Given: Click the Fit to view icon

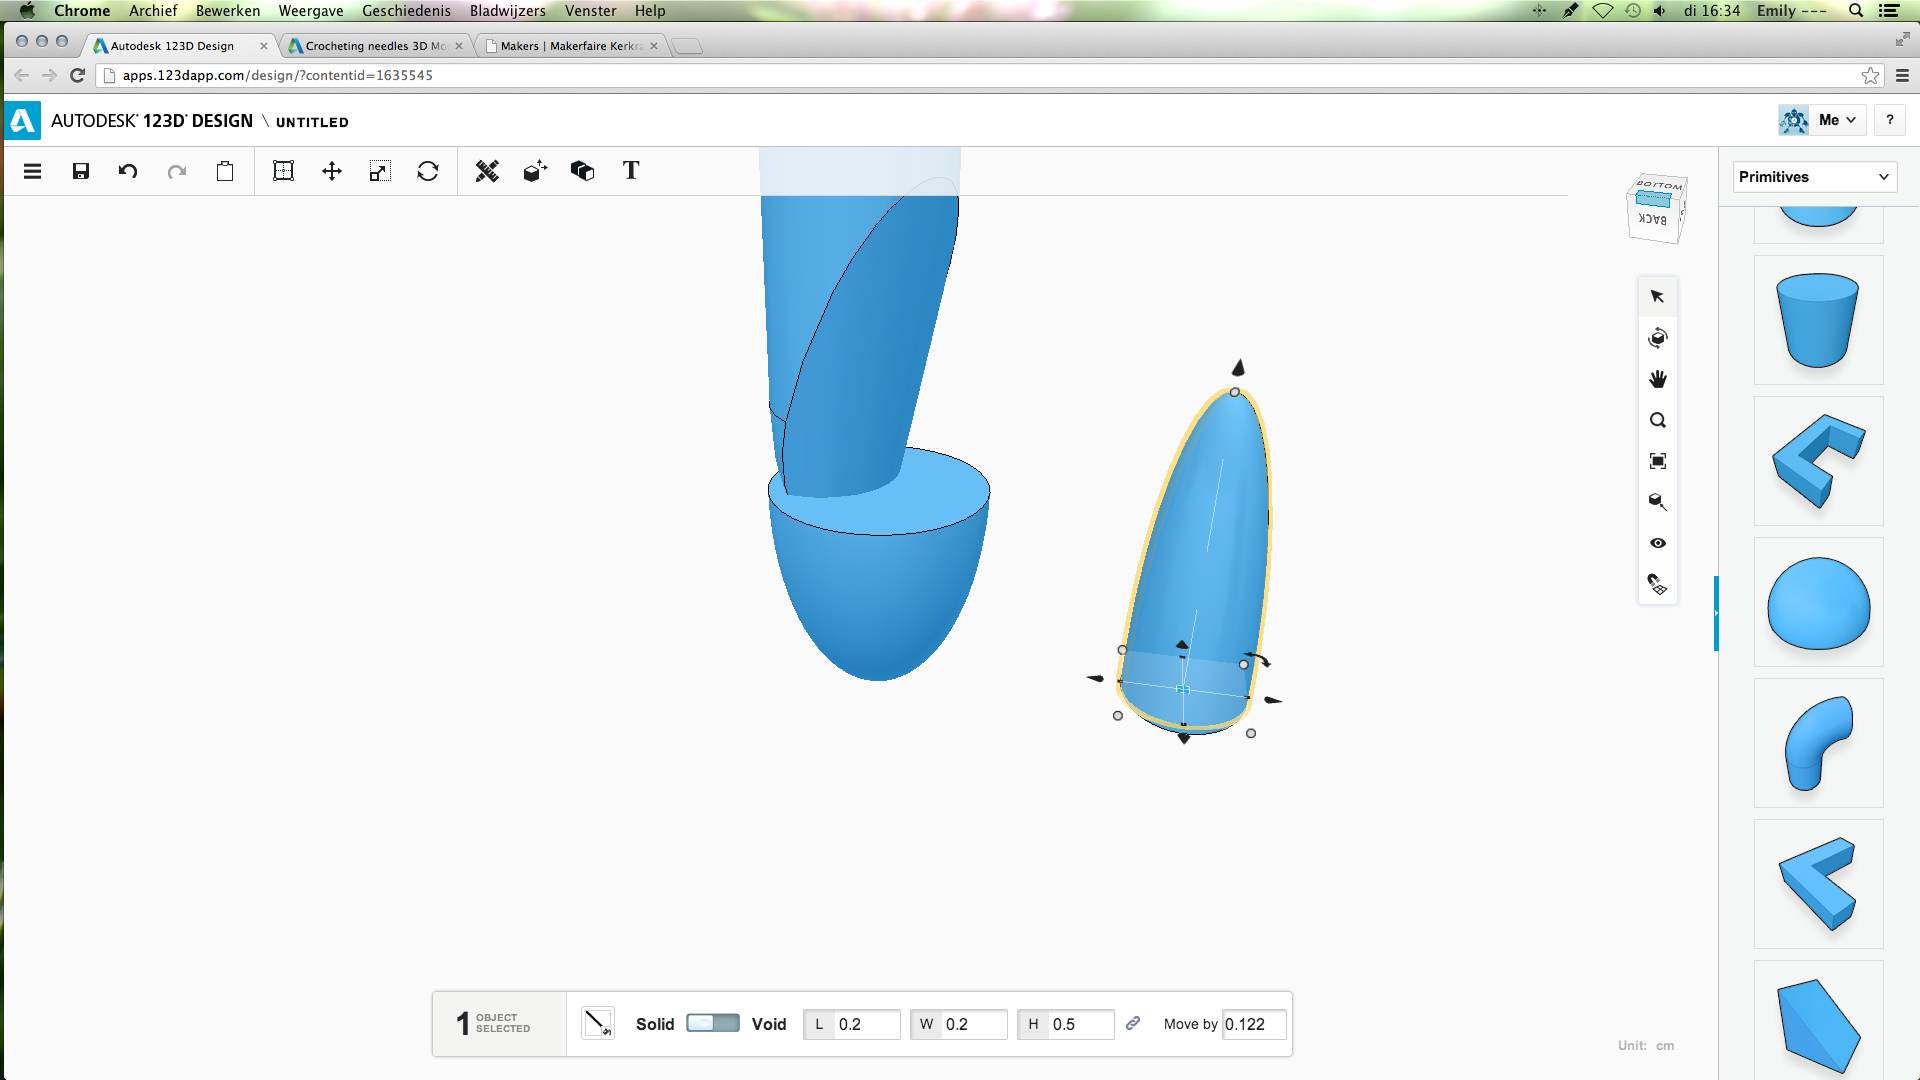Looking at the screenshot, I should coord(1657,461).
